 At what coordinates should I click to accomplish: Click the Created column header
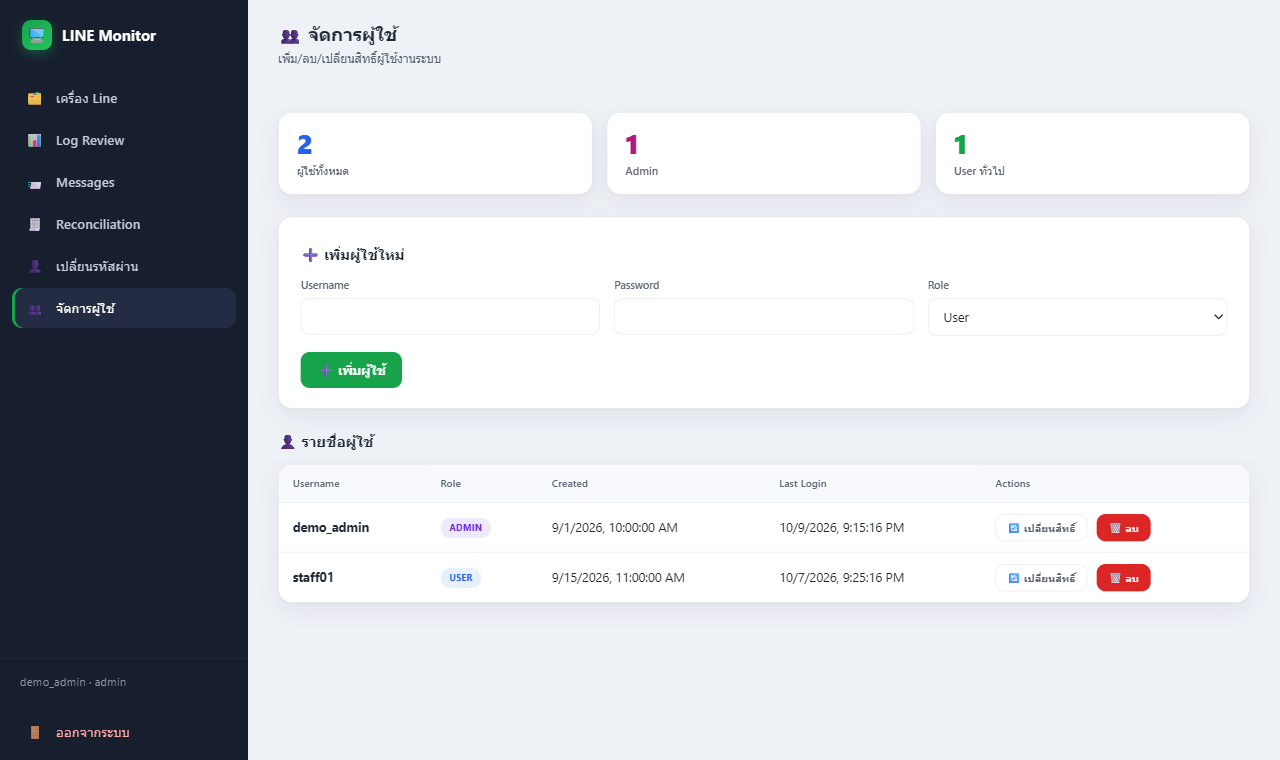[x=570, y=484]
